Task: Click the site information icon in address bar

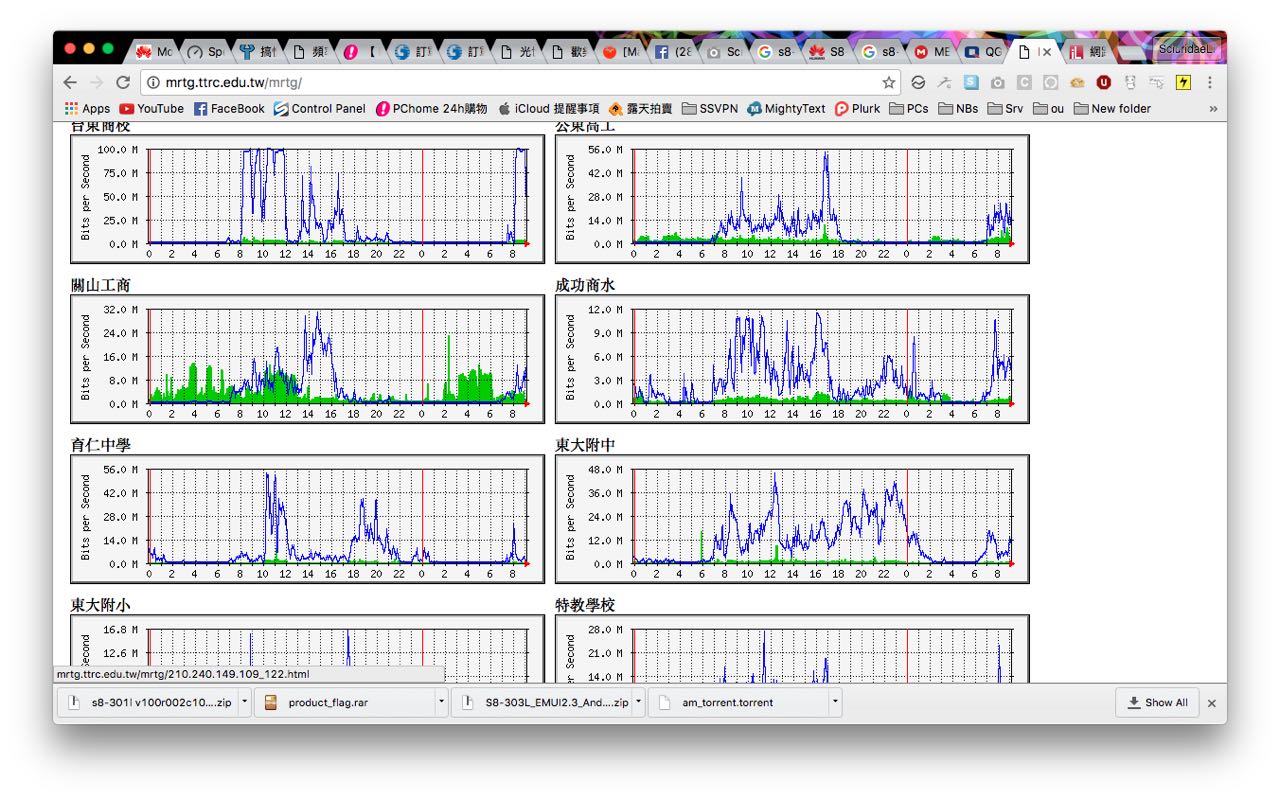Action: click(153, 83)
